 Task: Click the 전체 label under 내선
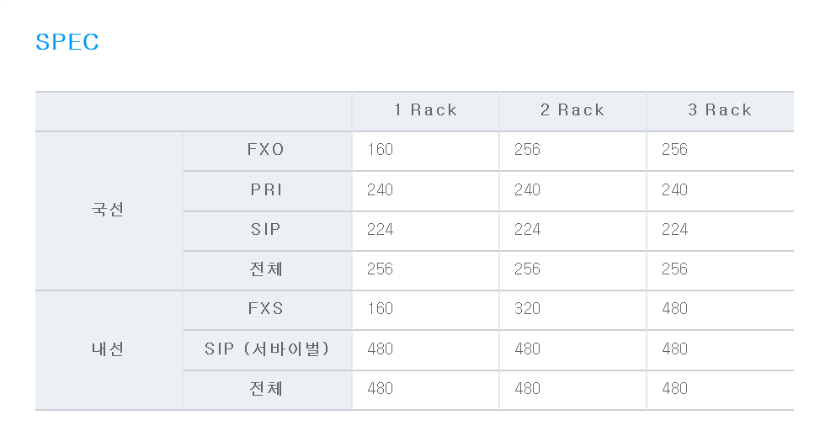266,389
